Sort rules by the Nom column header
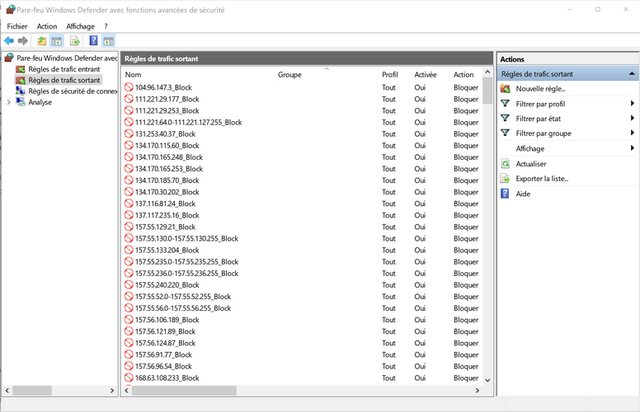 (x=198, y=75)
